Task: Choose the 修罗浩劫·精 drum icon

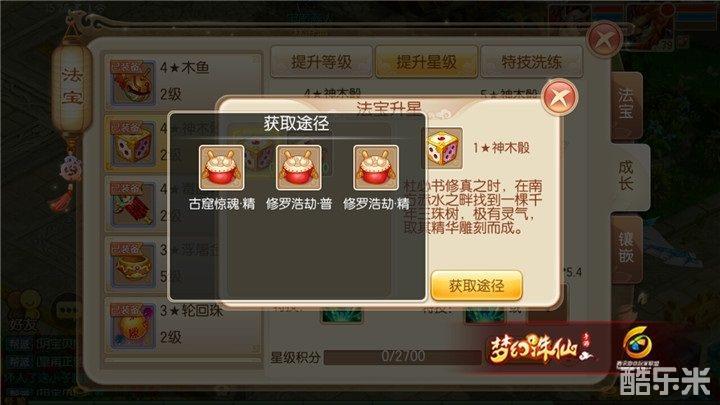Action: pyautogui.click(x=376, y=168)
